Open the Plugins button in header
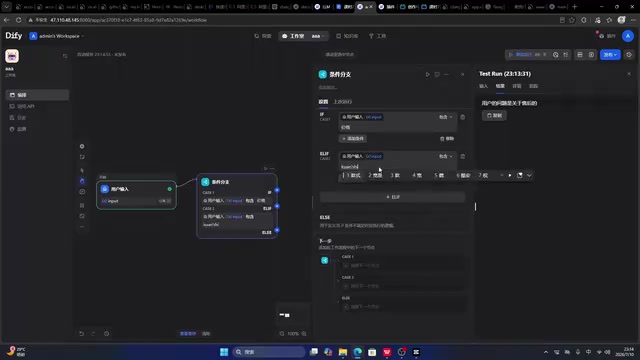The width and height of the screenshot is (640, 360). (607, 36)
